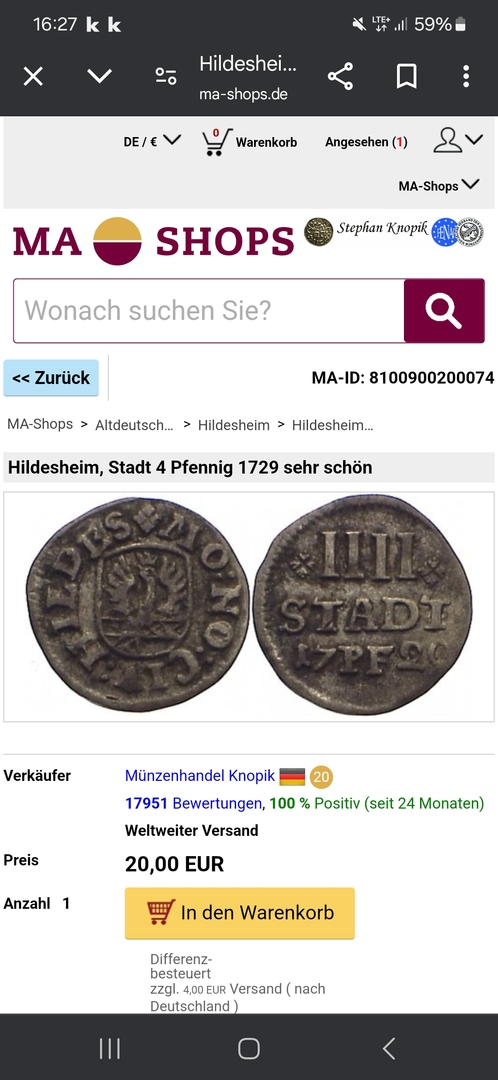Tap the share icon in browser bar
This screenshot has height=1080, width=498.
(340, 76)
